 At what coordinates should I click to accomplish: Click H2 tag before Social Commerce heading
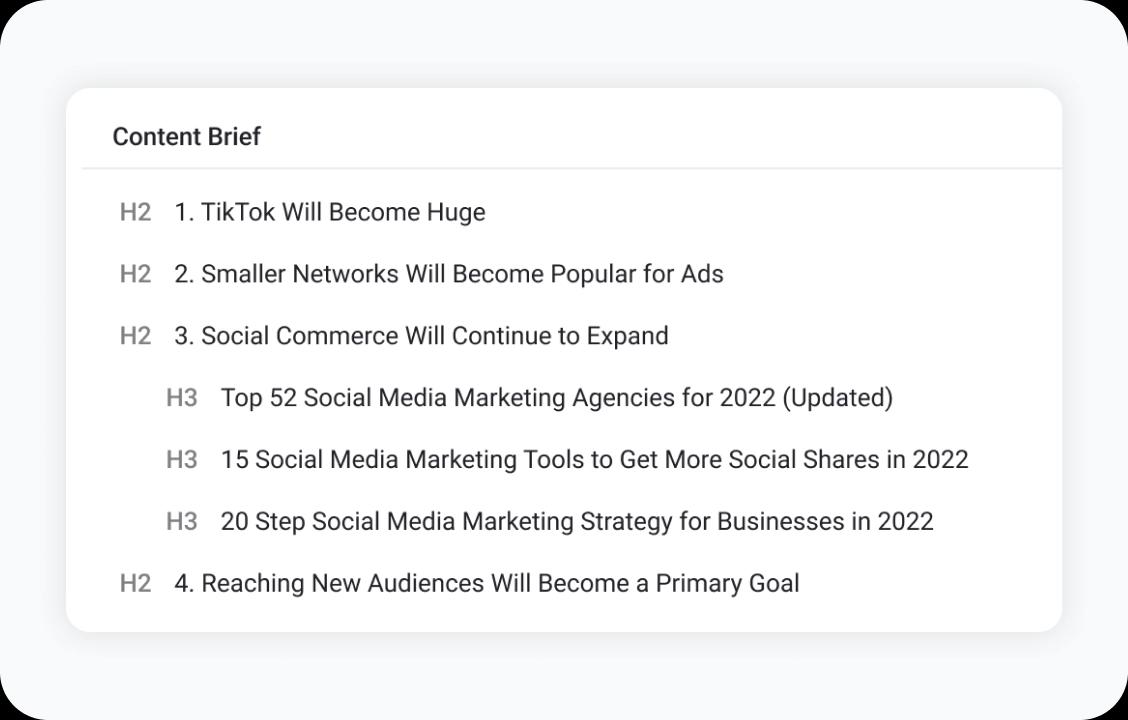coord(135,336)
